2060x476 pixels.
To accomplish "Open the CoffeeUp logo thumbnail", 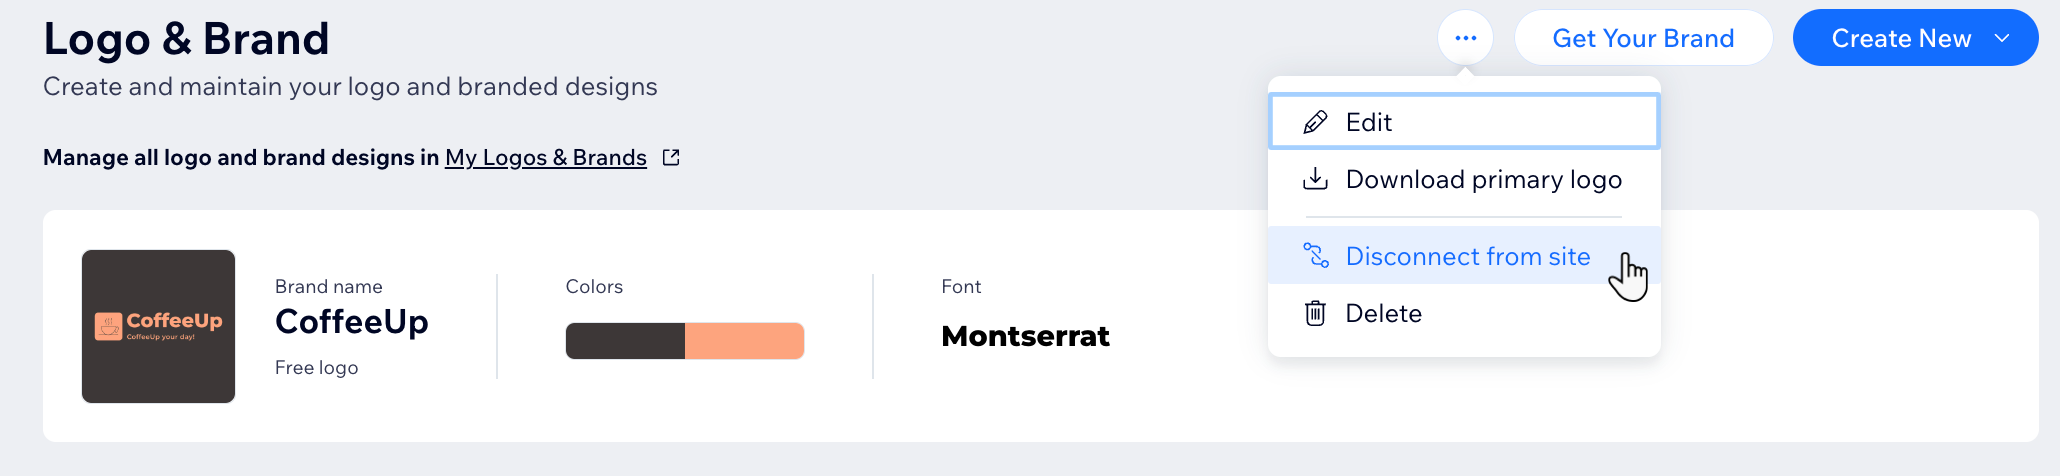I will [x=158, y=326].
